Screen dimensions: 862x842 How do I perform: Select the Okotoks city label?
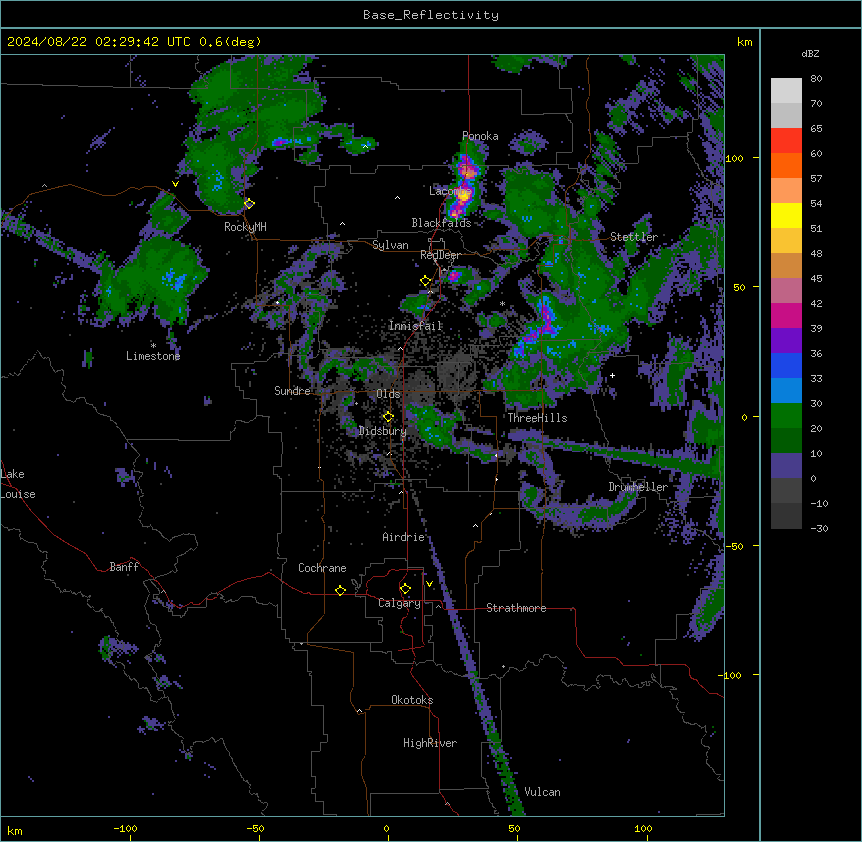(412, 700)
